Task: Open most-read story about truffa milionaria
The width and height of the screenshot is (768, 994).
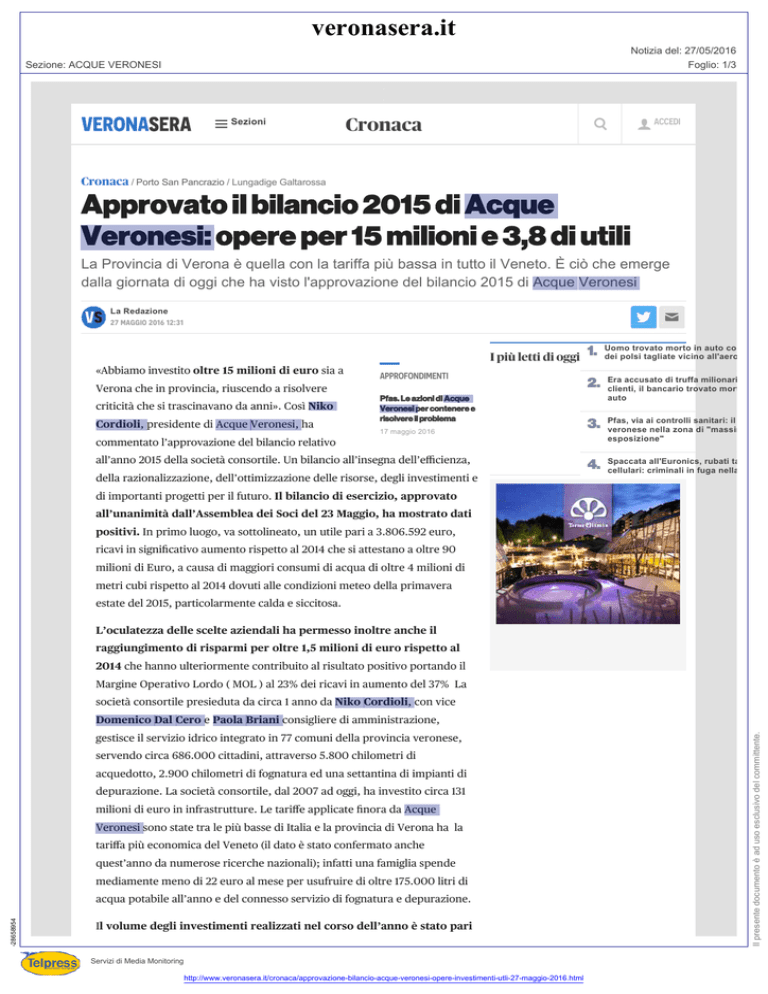Action: [x=672, y=389]
